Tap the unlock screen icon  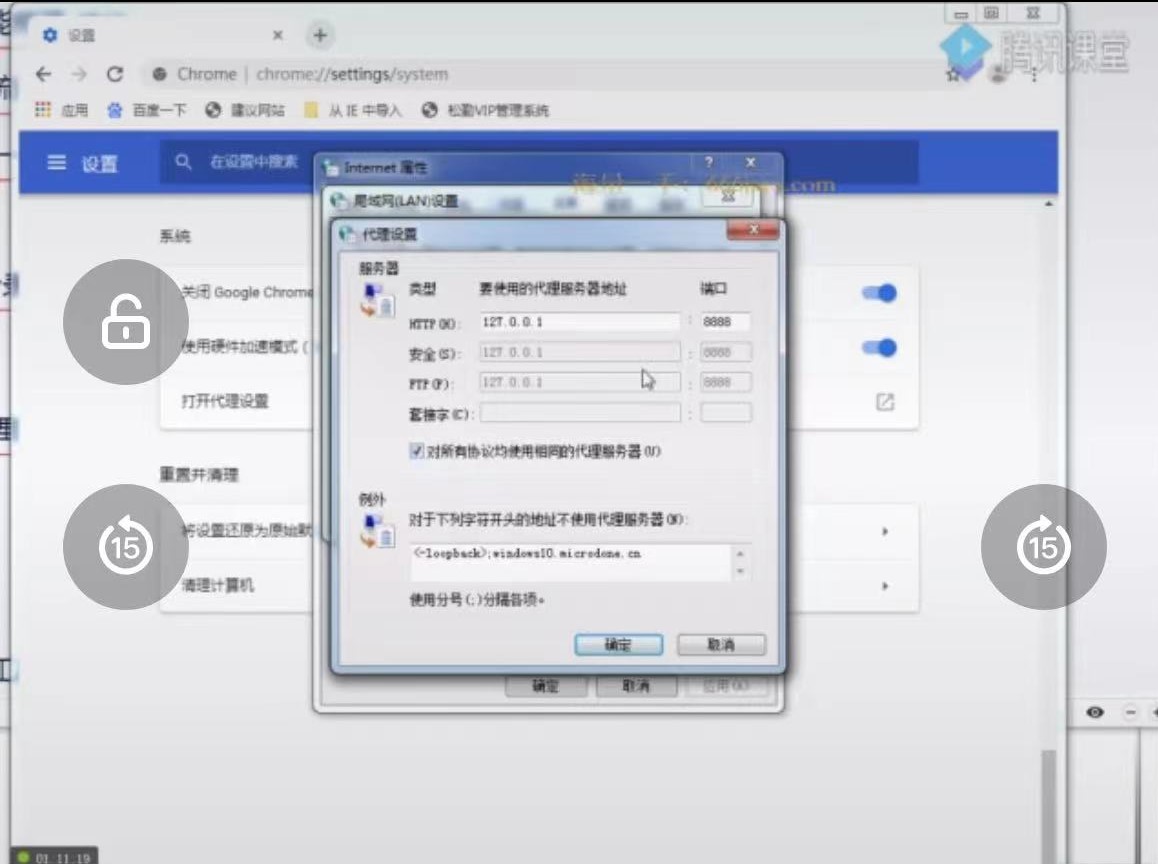[126, 322]
